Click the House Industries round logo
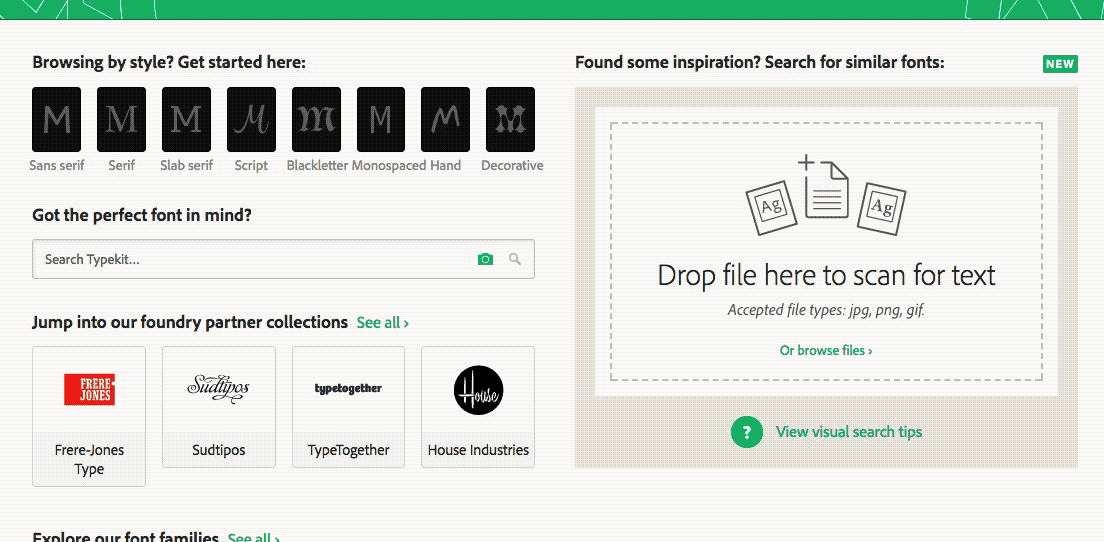 point(478,390)
